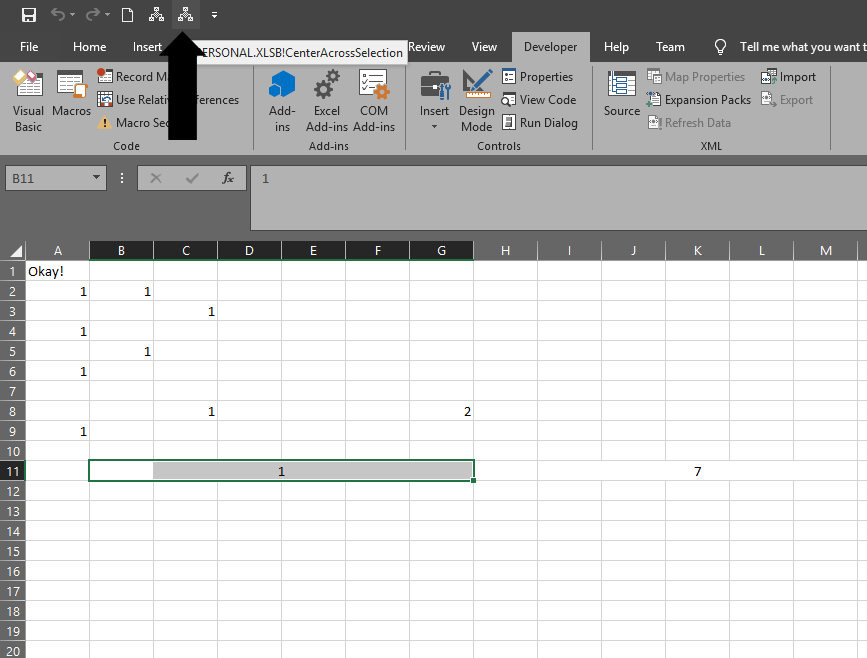Switch to the Insert tab
This screenshot has height=658, width=867.
(147, 47)
